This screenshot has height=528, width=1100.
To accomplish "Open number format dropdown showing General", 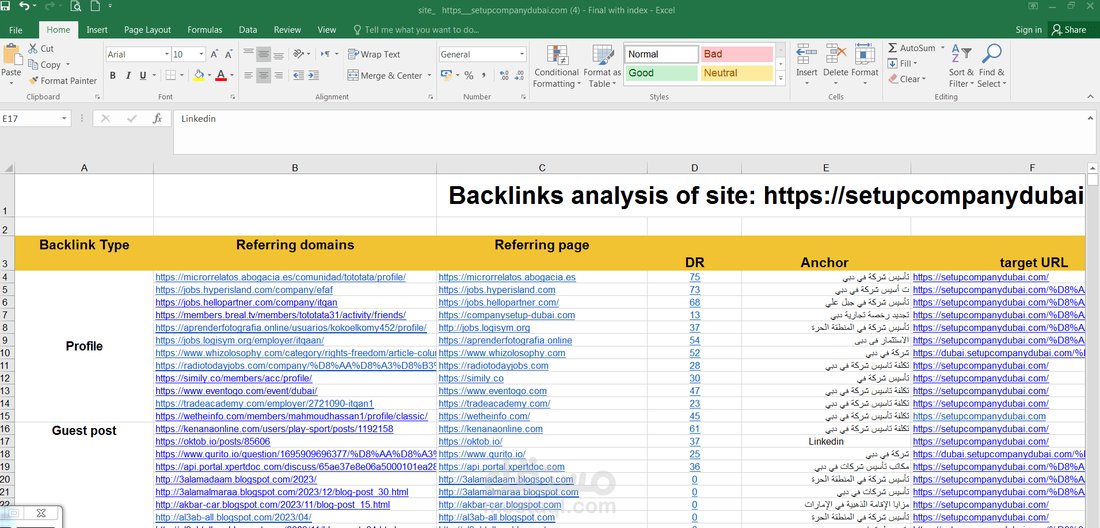I will (522, 54).
